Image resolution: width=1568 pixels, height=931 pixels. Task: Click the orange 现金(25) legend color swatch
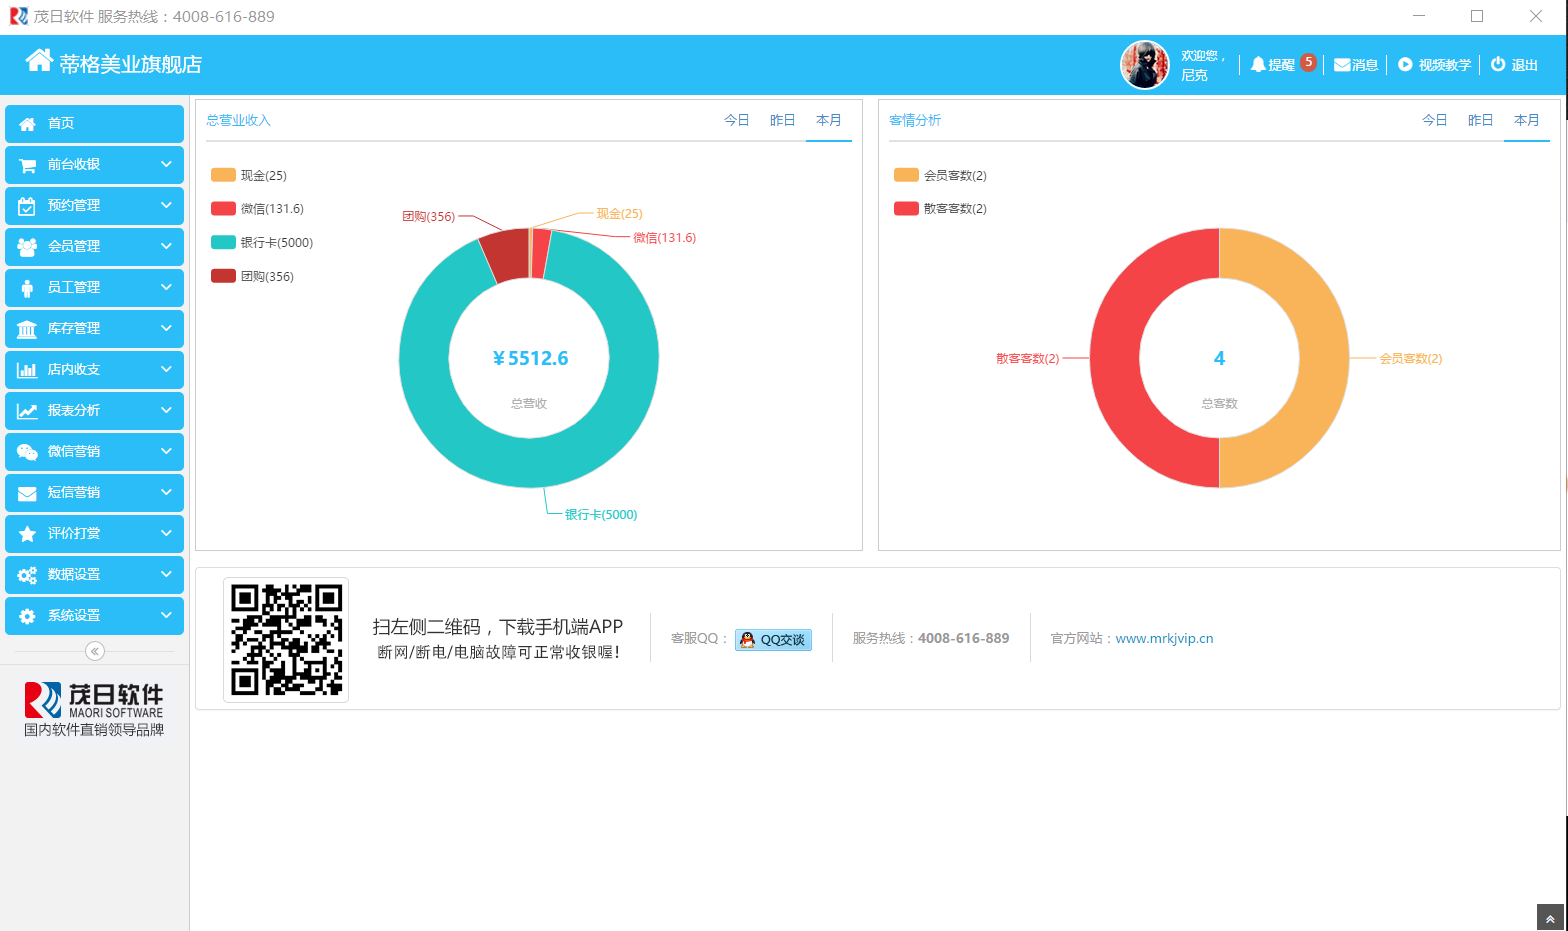(223, 175)
